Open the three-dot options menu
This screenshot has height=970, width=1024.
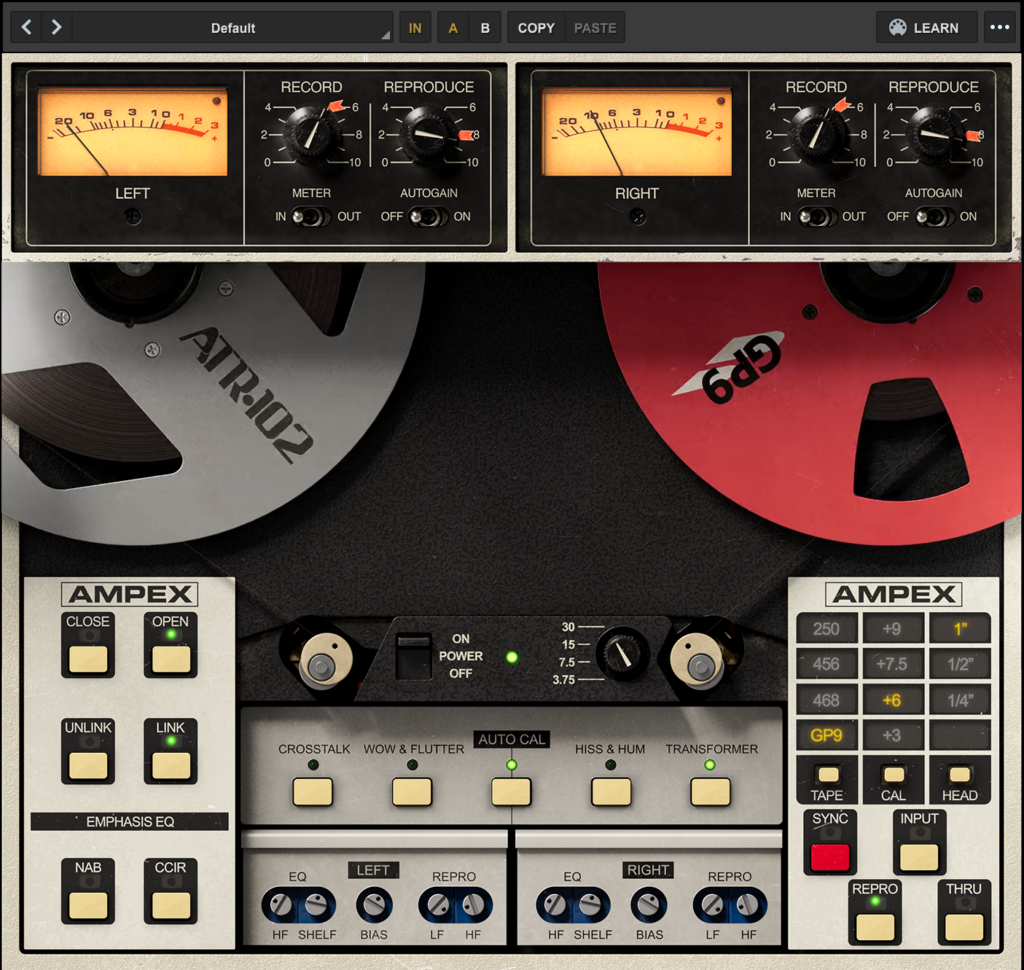[x=999, y=28]
